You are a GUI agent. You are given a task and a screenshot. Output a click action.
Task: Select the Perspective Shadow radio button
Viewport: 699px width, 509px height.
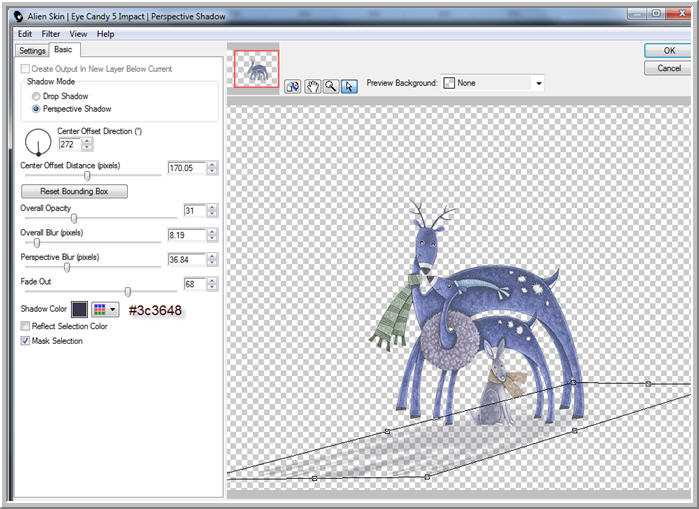click(36, 109)
